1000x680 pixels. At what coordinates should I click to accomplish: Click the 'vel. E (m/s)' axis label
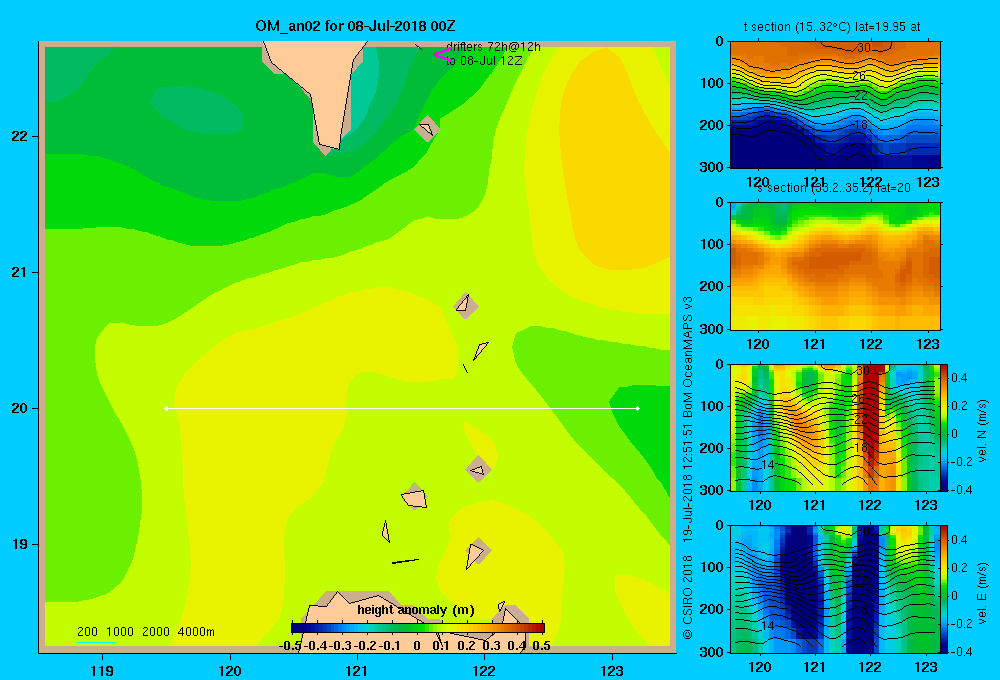(983, 593)
